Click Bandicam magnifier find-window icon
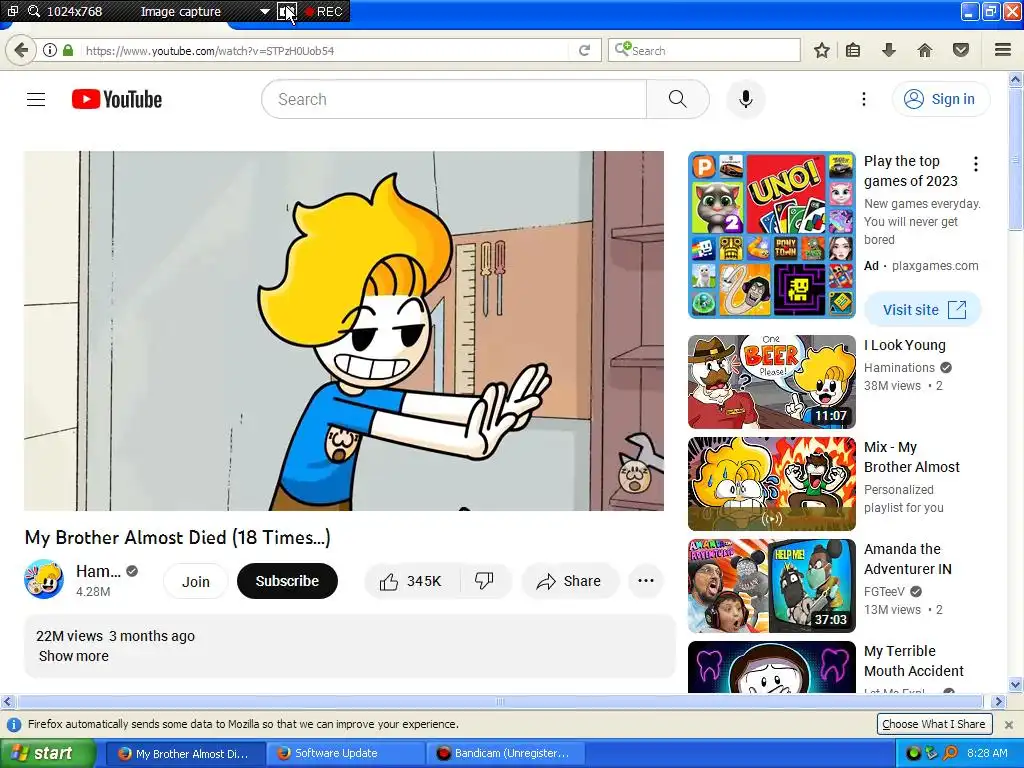This screenshot has width=1024, height=768. 34,11
